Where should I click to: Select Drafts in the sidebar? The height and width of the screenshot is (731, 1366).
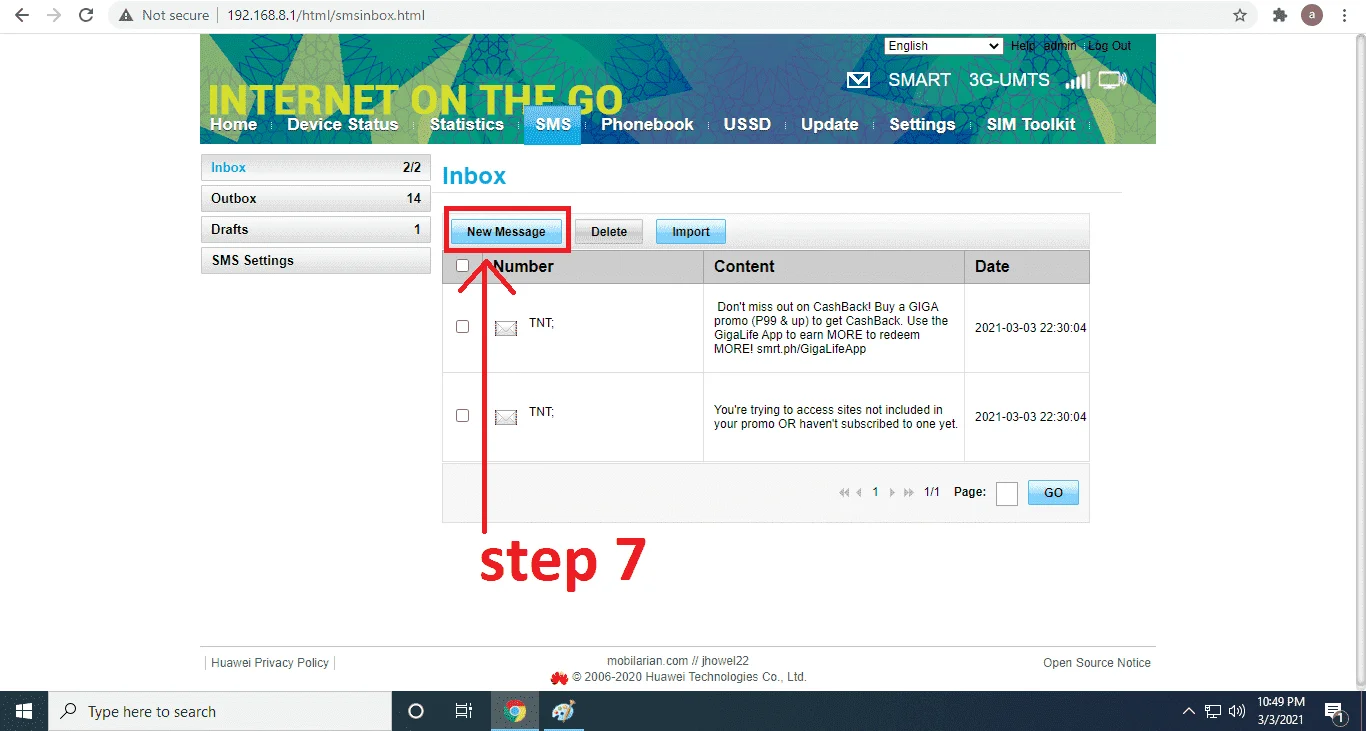click(315, 229)
